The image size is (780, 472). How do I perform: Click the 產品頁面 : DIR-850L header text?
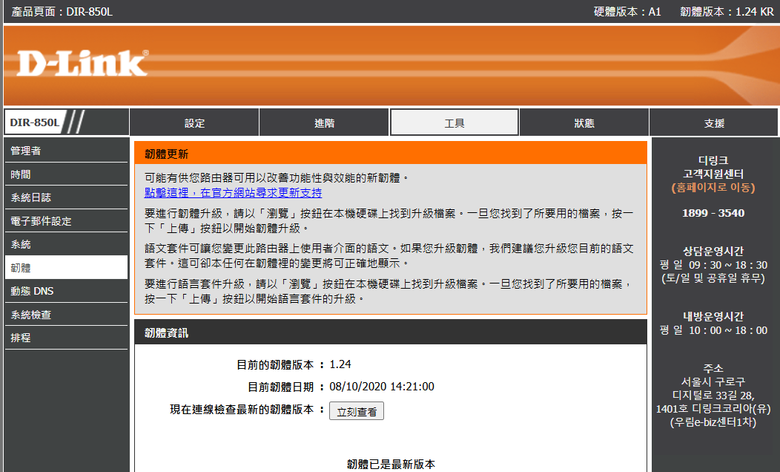[62, 11]
